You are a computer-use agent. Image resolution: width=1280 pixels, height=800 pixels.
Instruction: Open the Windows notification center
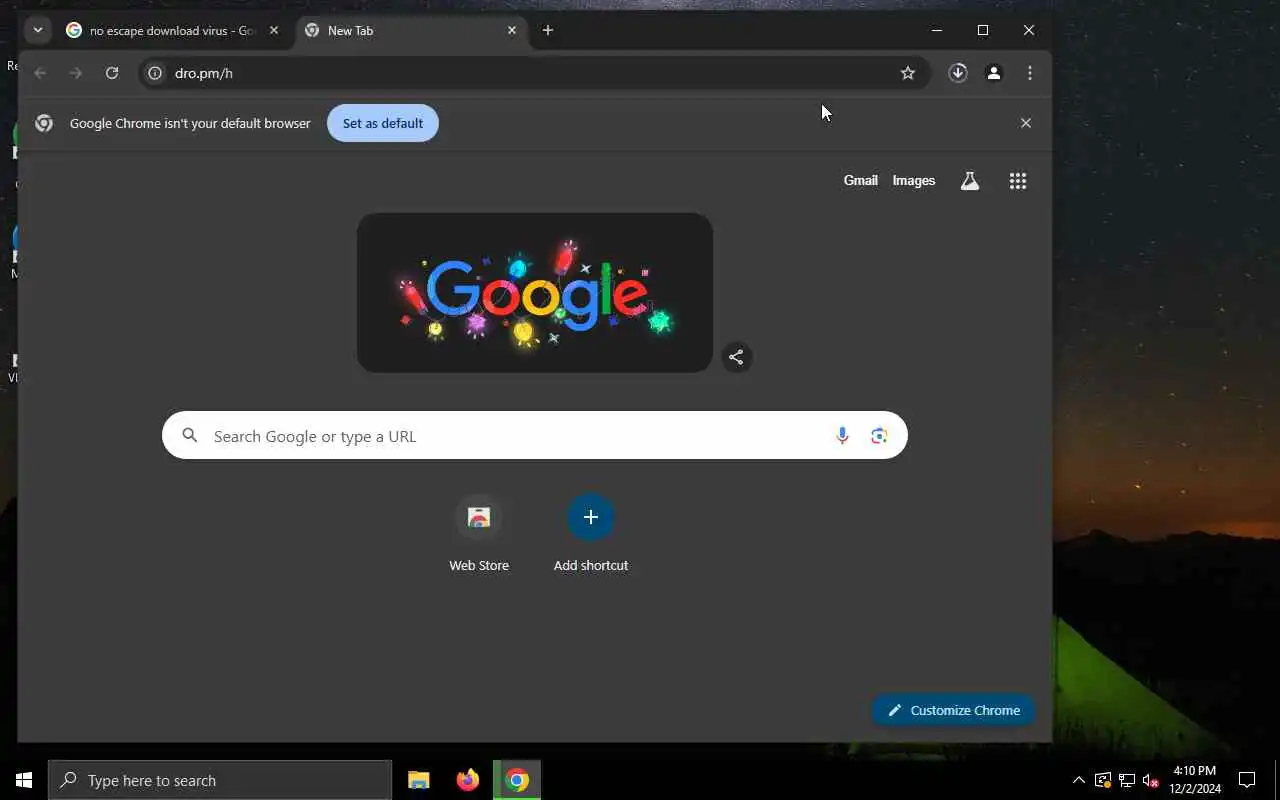(1247, 780)
